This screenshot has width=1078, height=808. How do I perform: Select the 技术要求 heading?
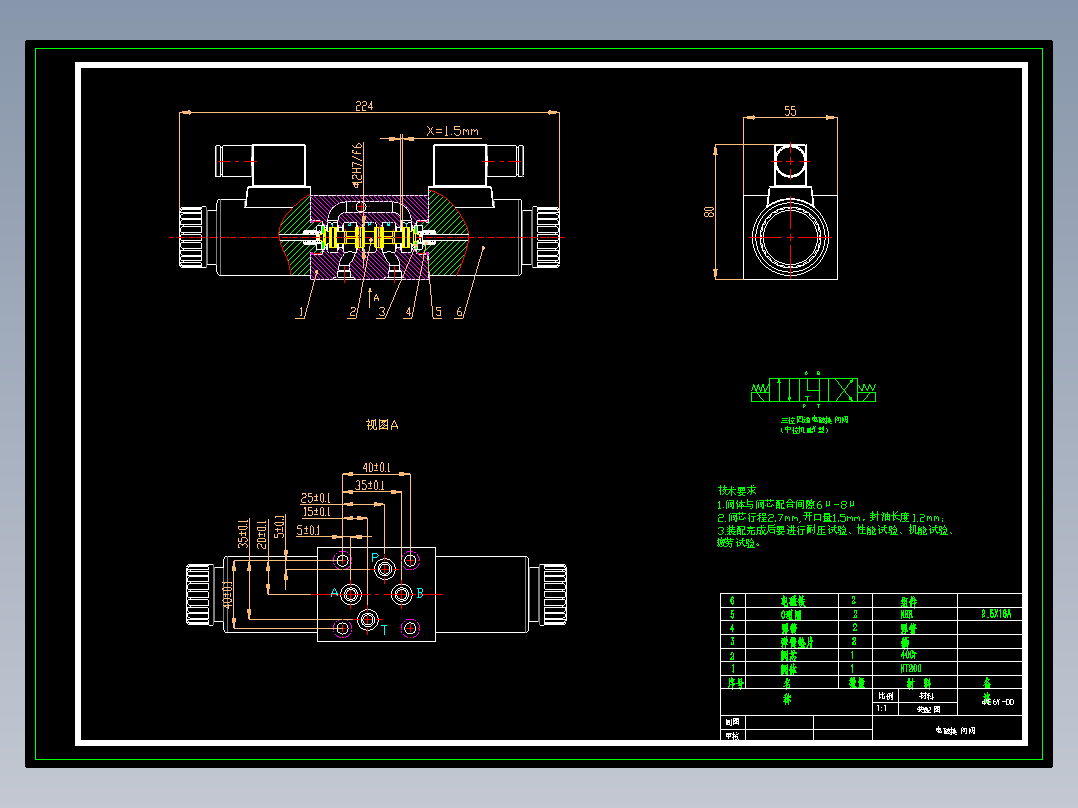(737, 490)
